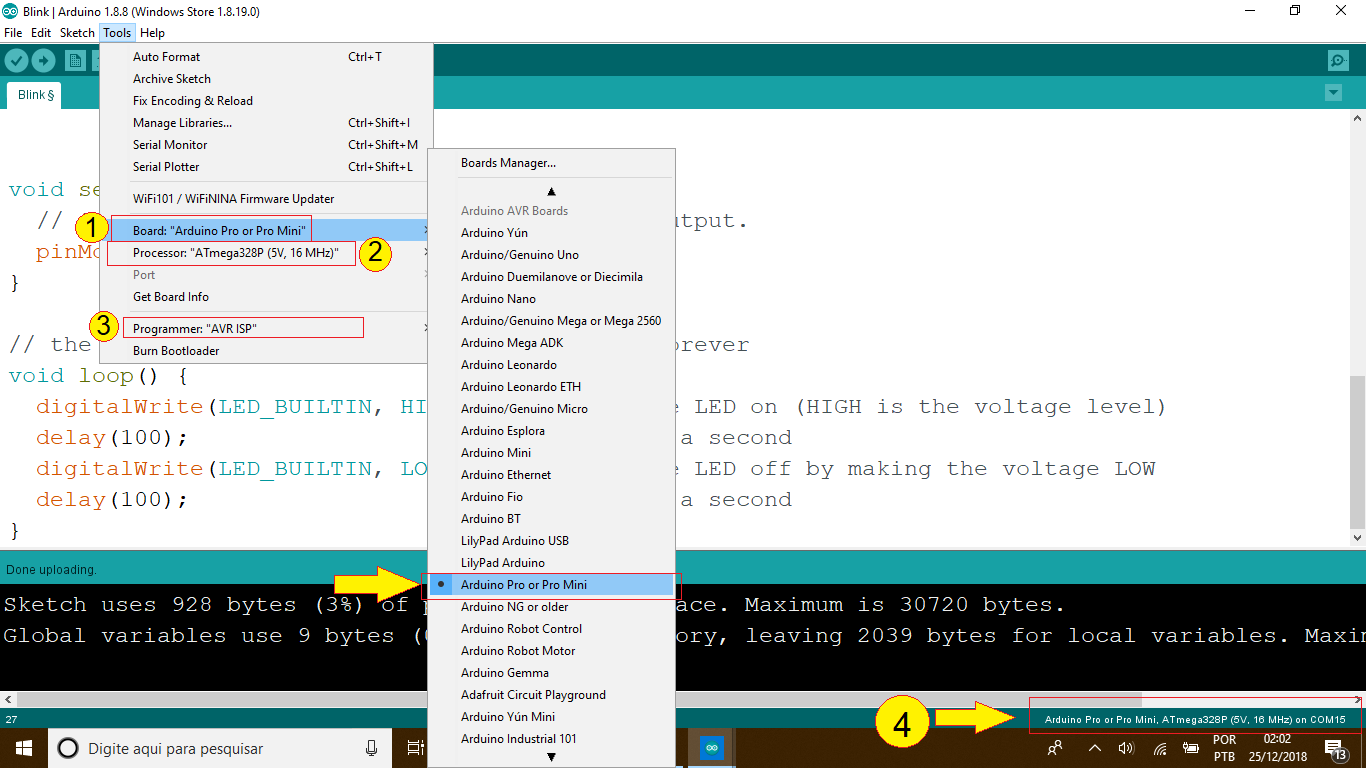Expand the Processor submenu entry

(266, 253)
